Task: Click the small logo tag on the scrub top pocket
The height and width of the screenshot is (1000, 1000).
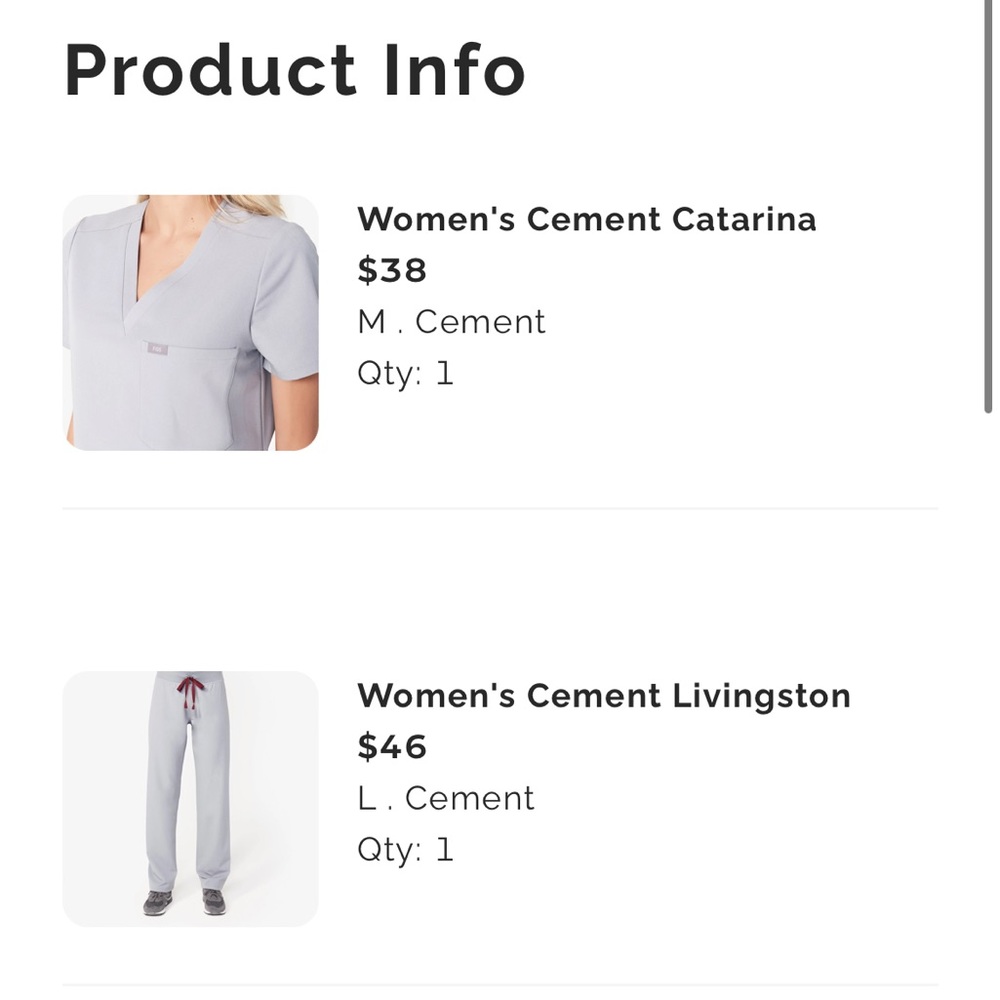Action: 158,349
